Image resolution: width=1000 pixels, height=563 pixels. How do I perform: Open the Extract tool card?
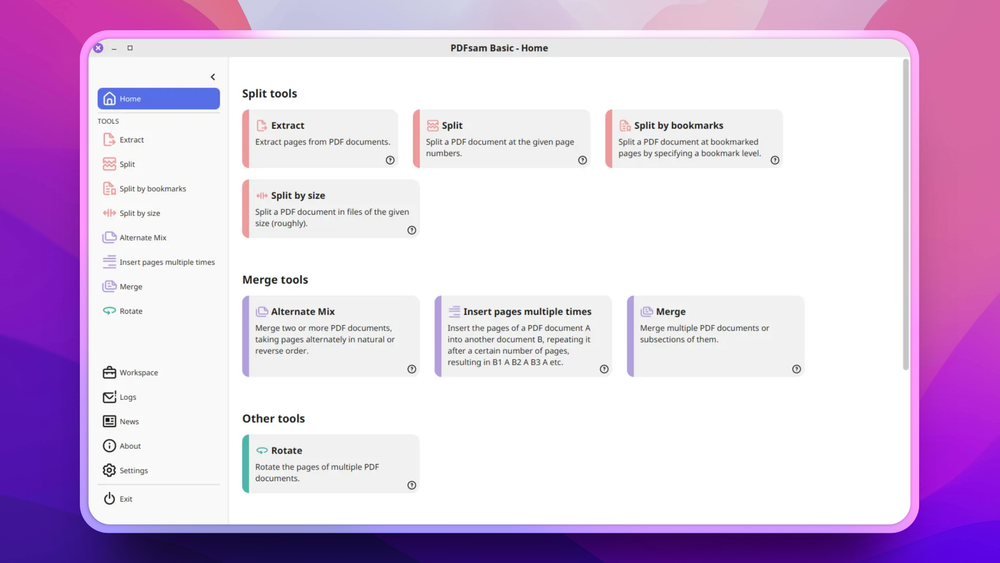pyautogui.click(x=320, y=139)
